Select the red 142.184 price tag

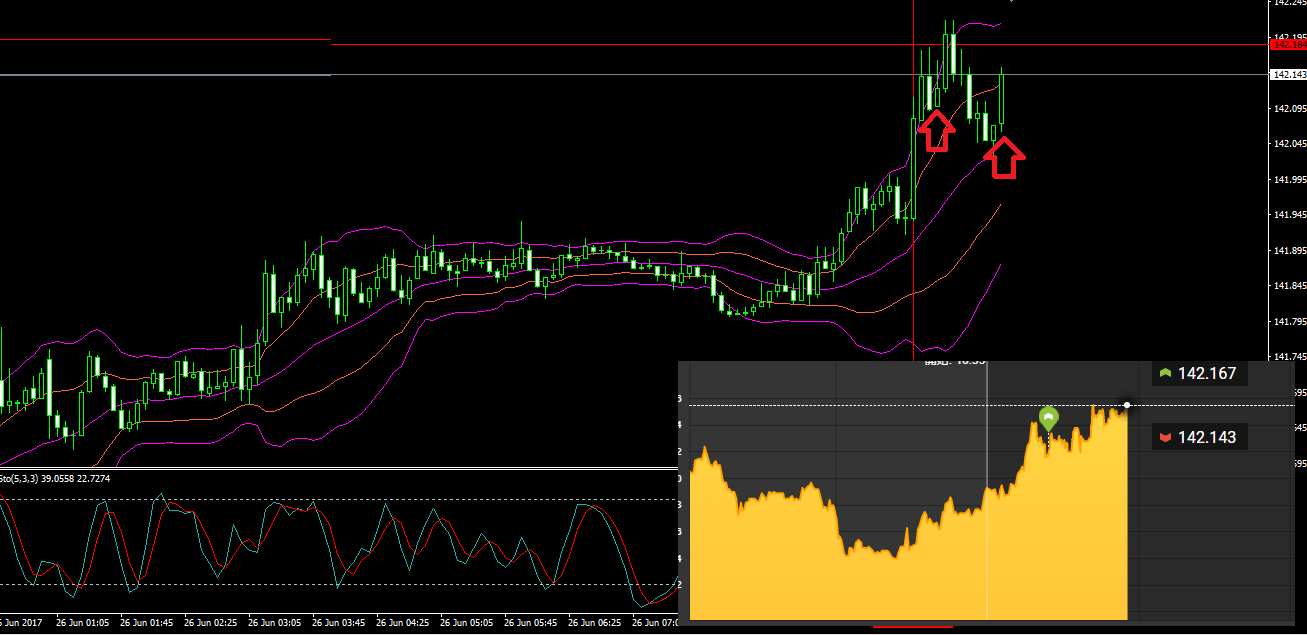tap(1287, 45)
